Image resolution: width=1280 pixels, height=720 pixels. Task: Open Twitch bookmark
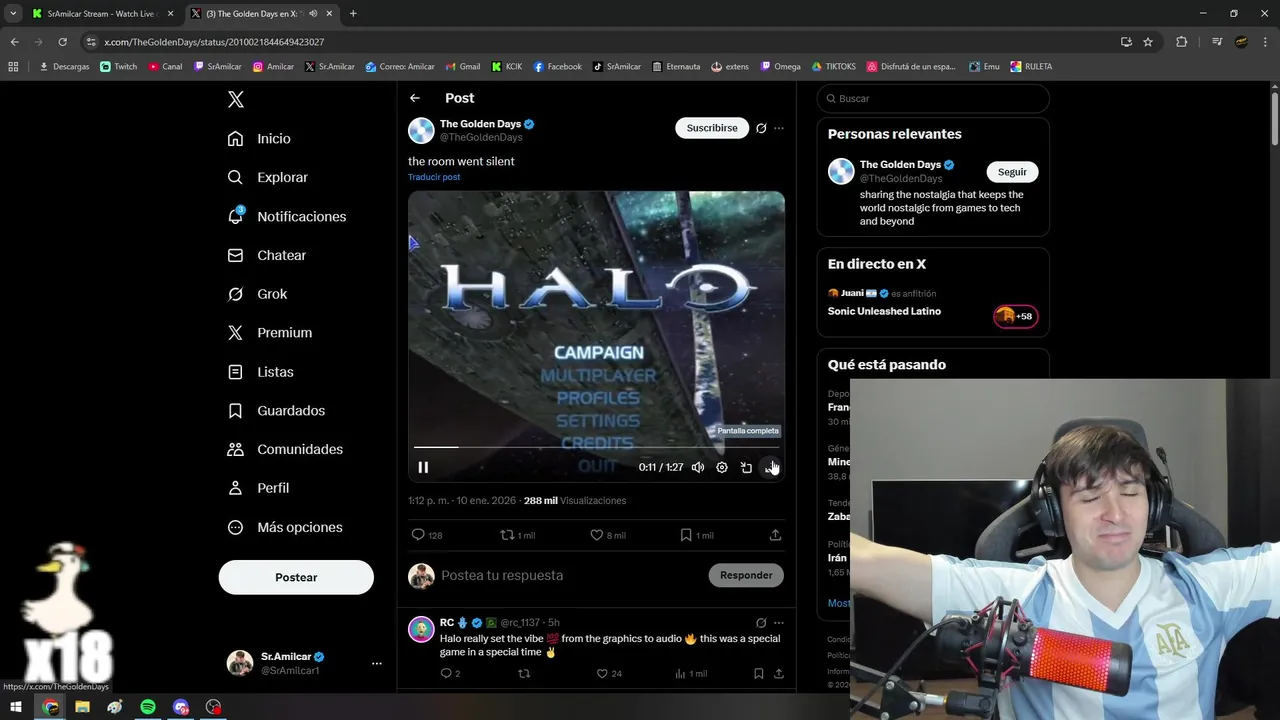pyautogui.click(x=119, y=67)
